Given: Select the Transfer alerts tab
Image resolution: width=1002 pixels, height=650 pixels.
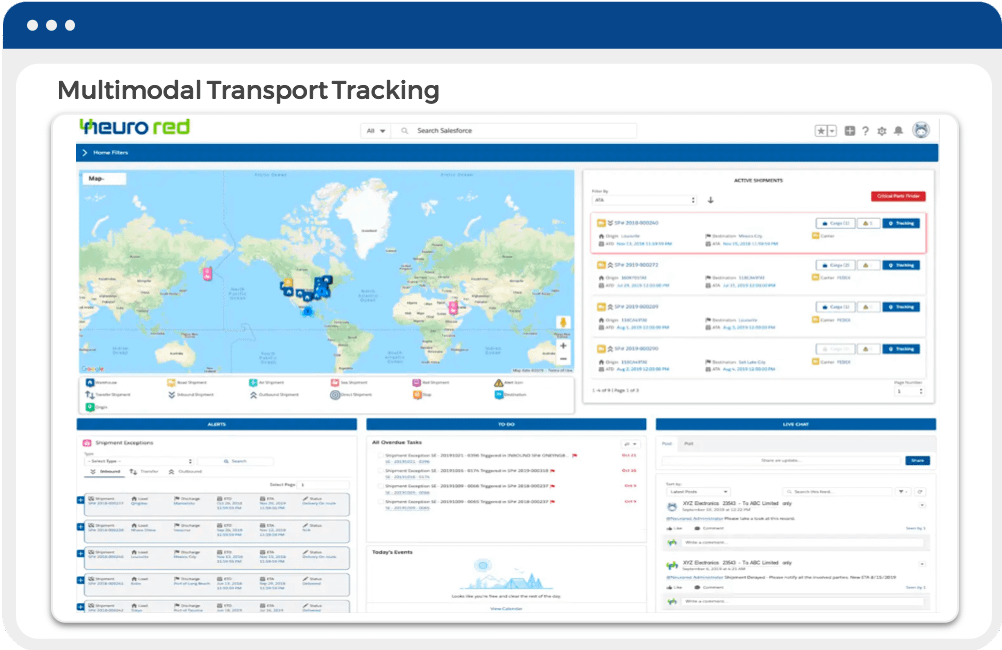Looking at the screenshot, I should pos(144,472).
